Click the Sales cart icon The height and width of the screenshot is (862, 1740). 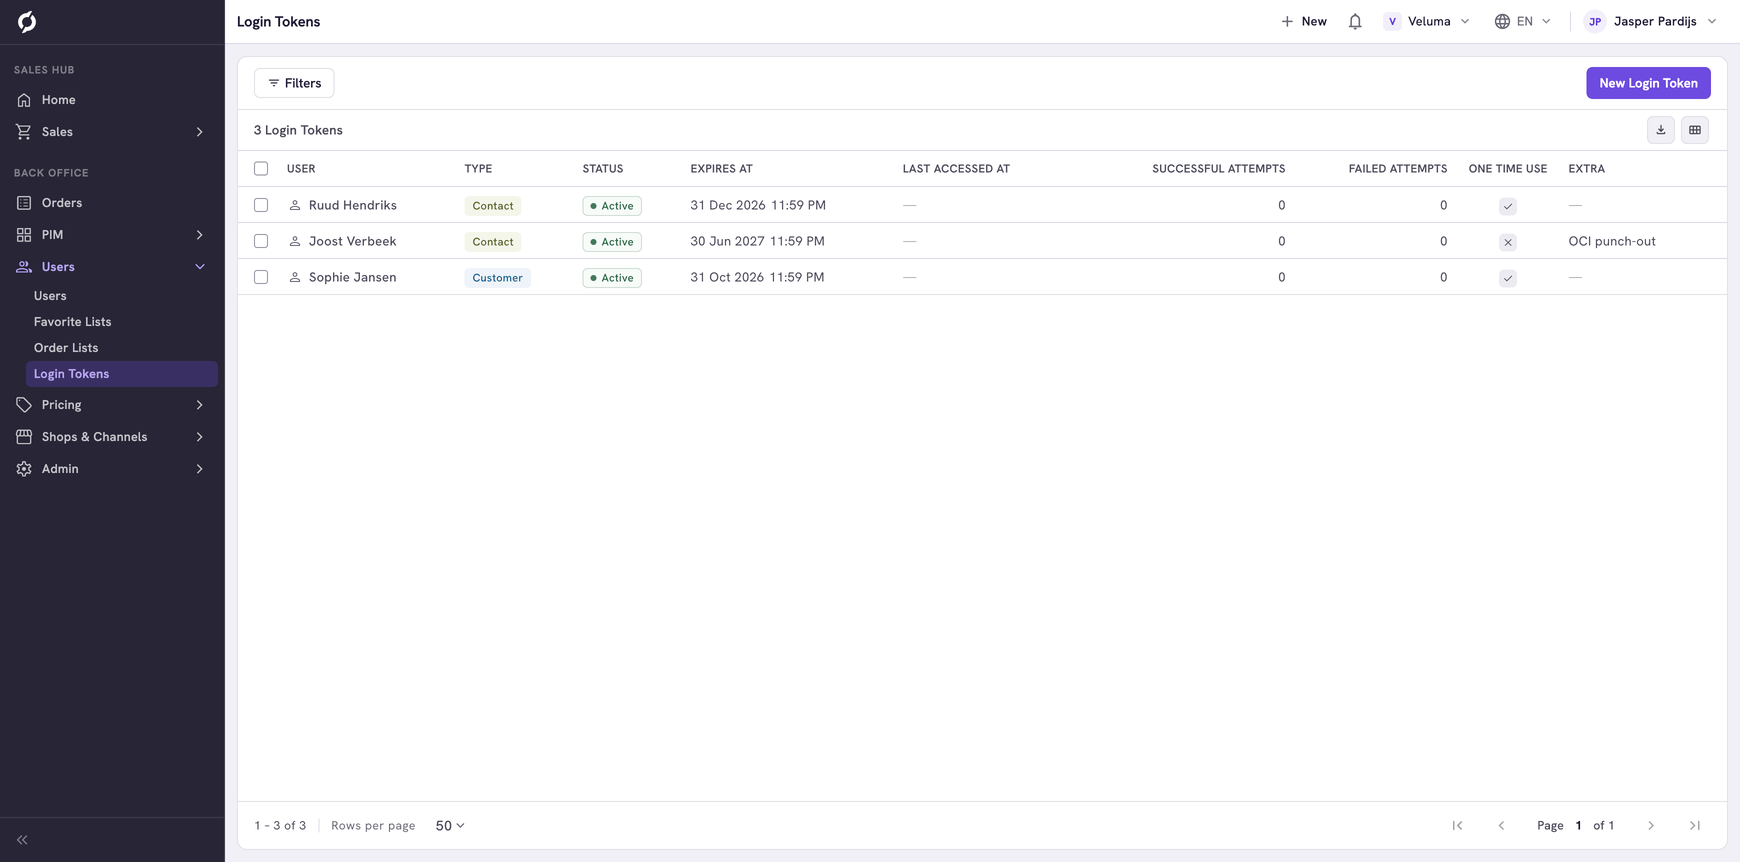tap(24, 132)
